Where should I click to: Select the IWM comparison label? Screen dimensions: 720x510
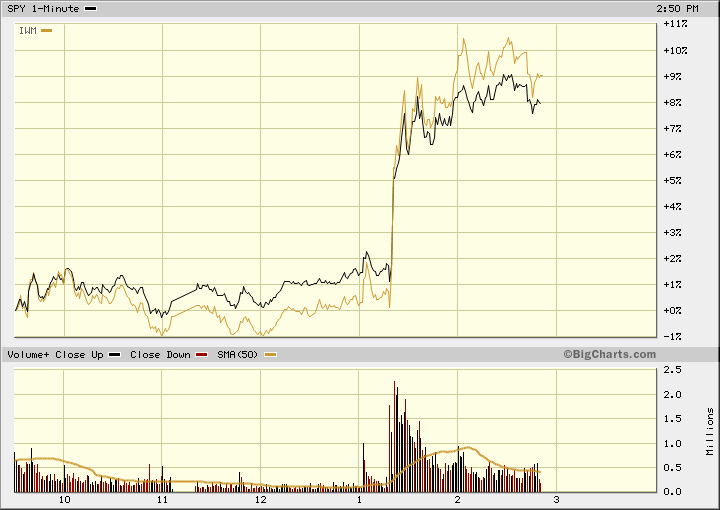click(28, 30)
